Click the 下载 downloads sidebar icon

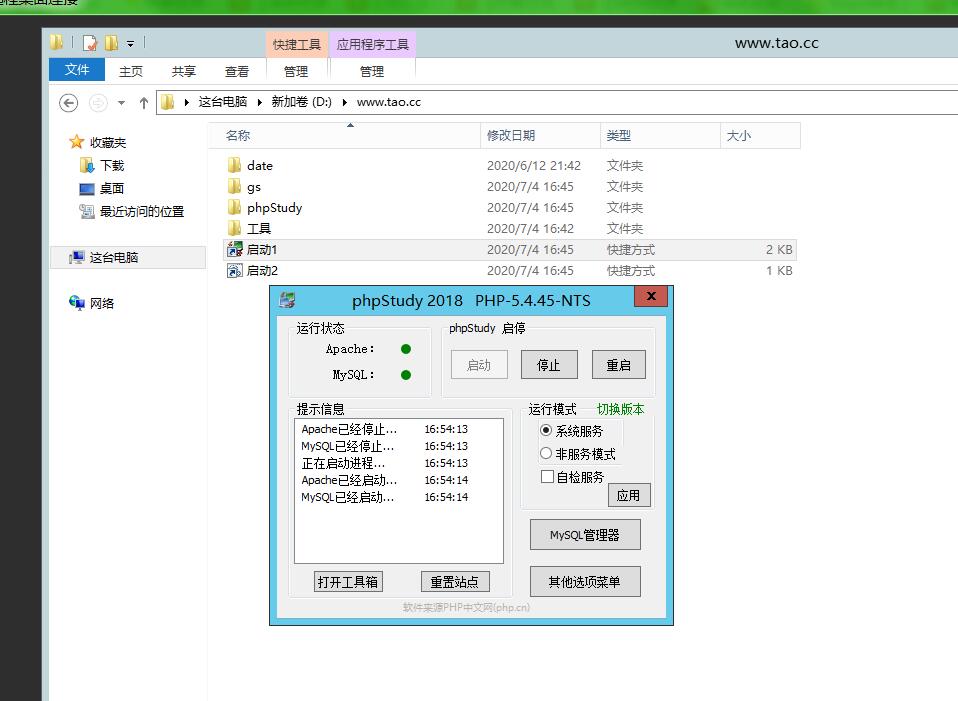click(x=87, y=166)
